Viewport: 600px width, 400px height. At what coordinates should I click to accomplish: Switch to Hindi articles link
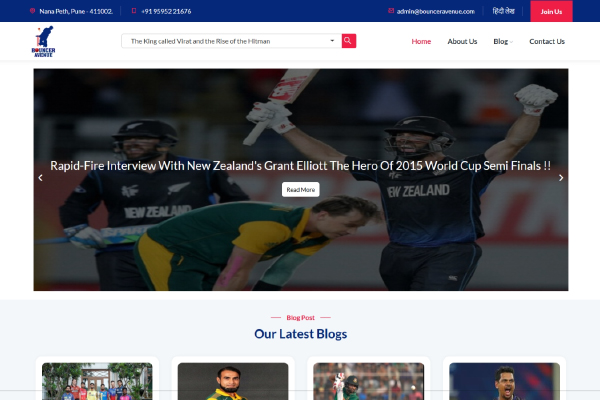(503, 11)
